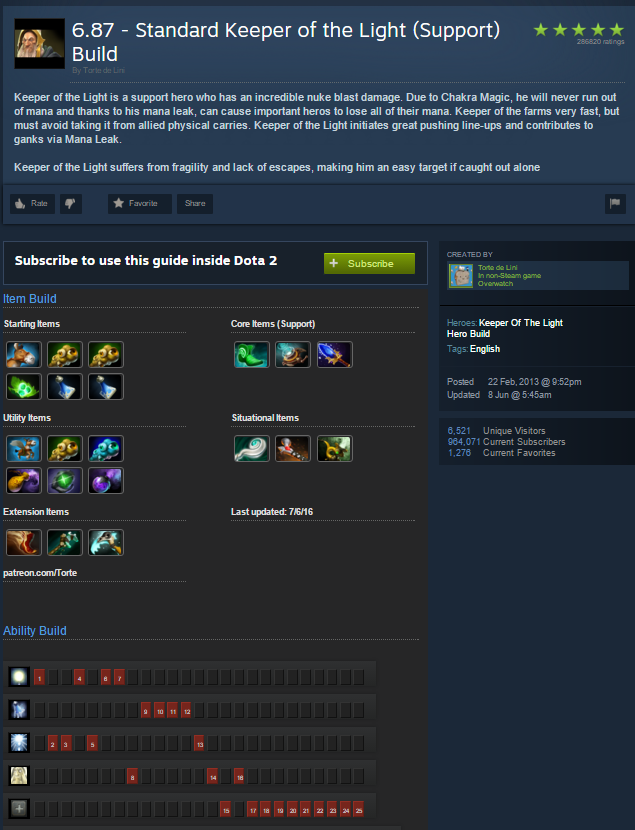The width and height of the screenshot is (635, 830).
Task: Click the plus attribute bonus ability icon
Action: coord(19,808)
